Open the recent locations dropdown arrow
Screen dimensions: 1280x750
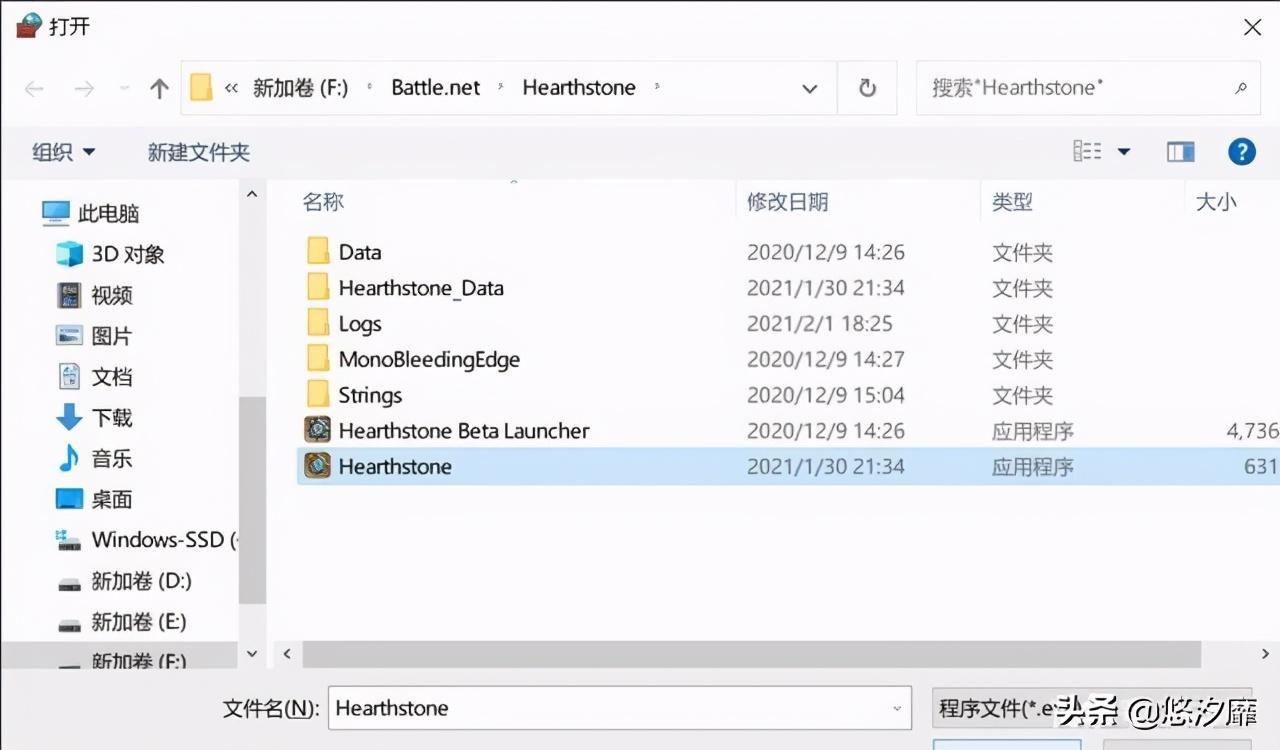pyautogui.click(x=124, y=89)
